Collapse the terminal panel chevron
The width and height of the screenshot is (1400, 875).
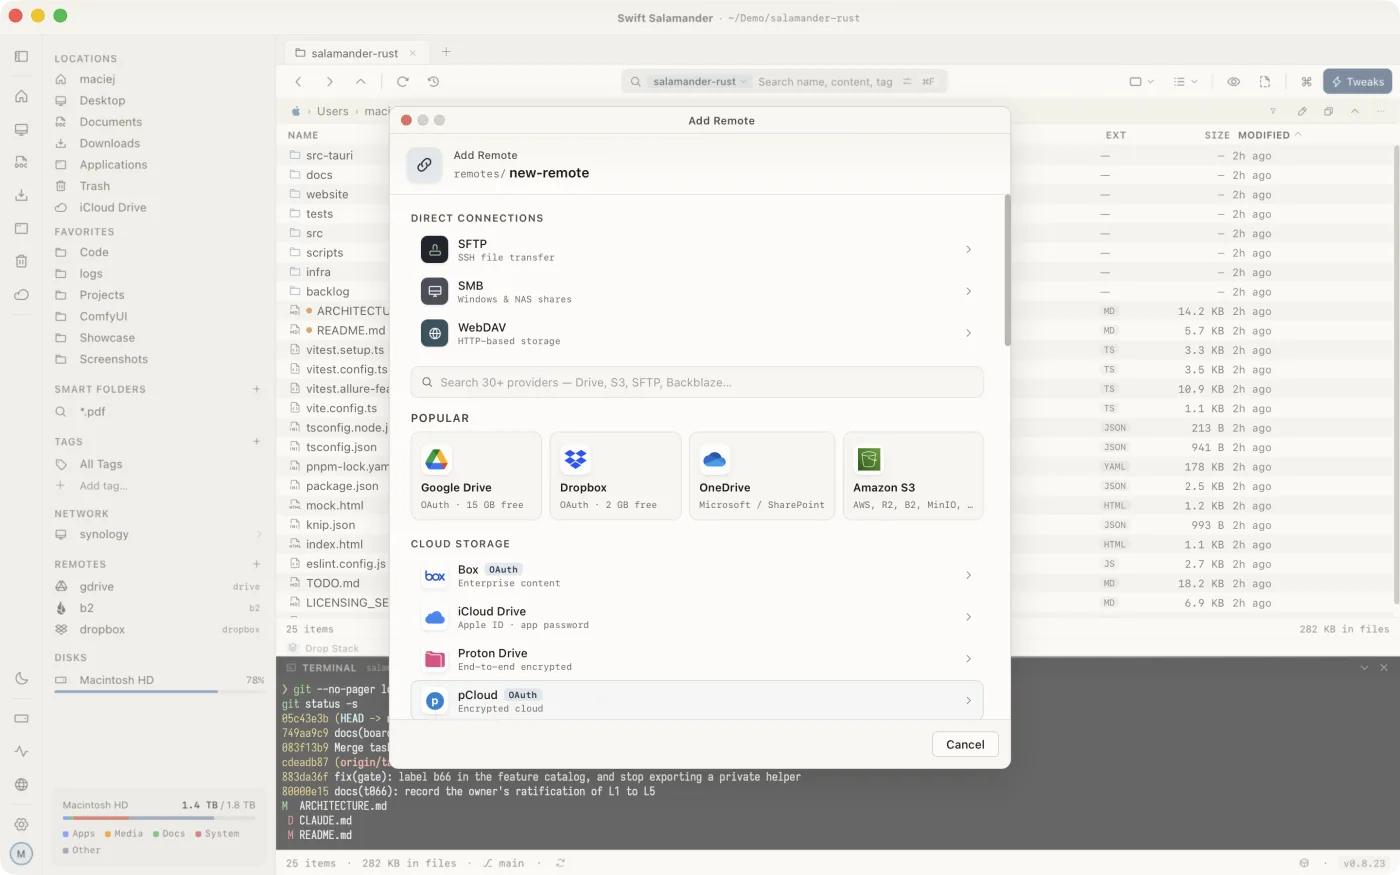click(x=1364, y=667)
